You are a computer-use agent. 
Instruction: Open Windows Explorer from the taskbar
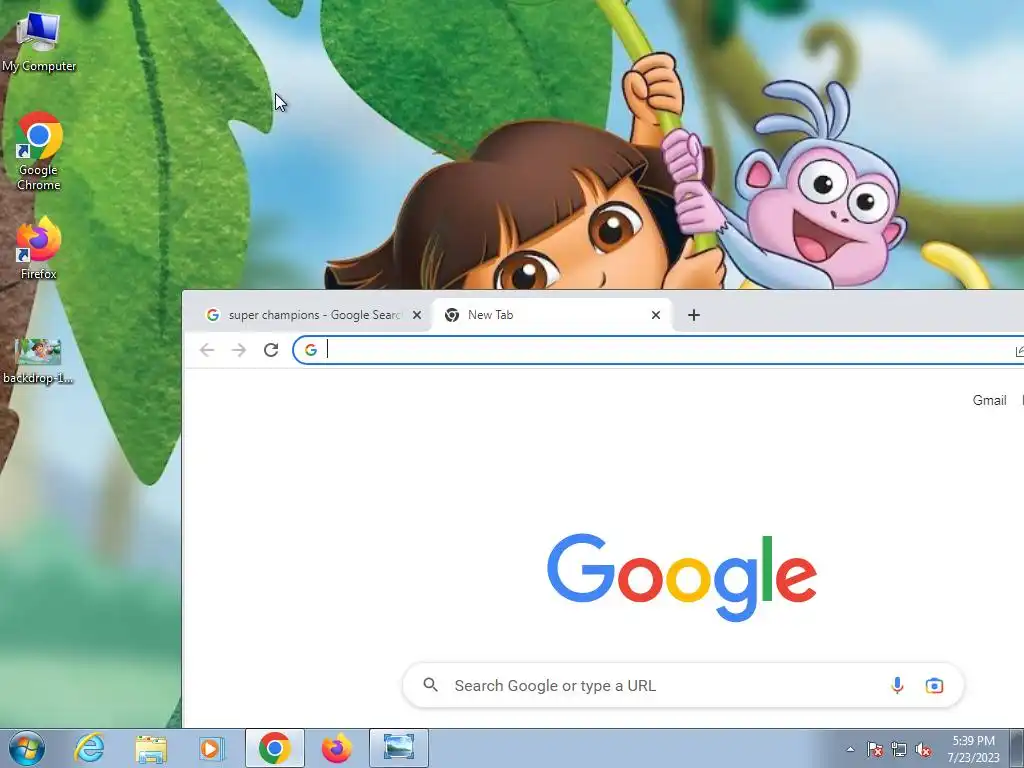point(151,748)
